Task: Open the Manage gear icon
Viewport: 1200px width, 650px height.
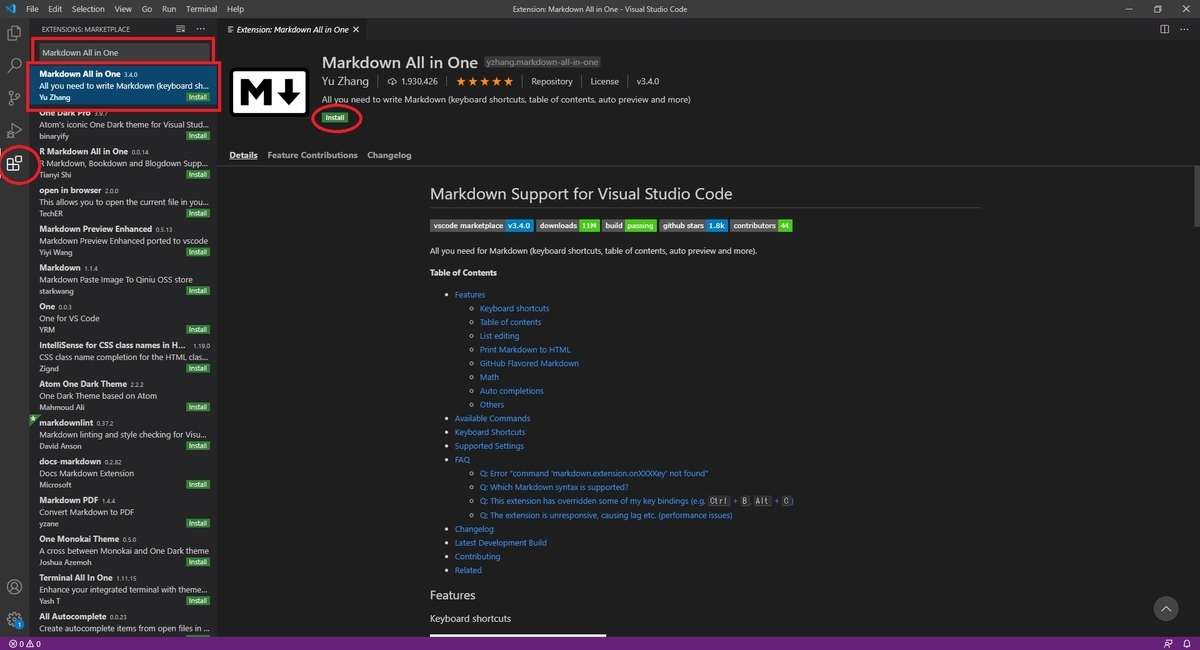Action: coord(14,620)
